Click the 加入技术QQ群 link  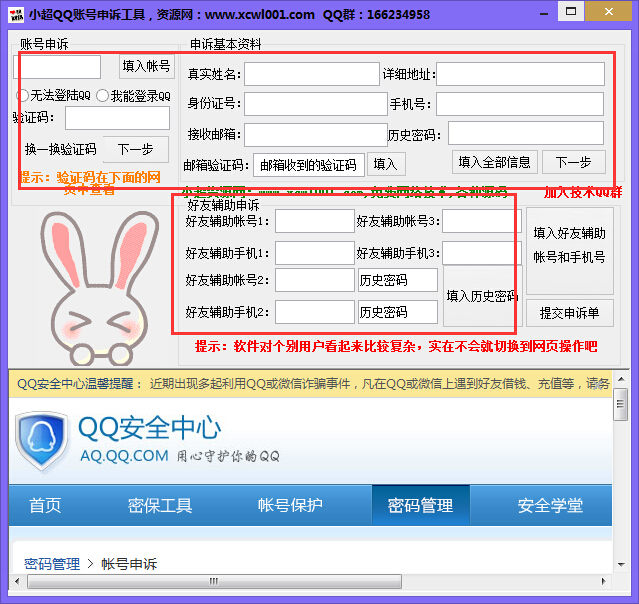click(582, 192)
